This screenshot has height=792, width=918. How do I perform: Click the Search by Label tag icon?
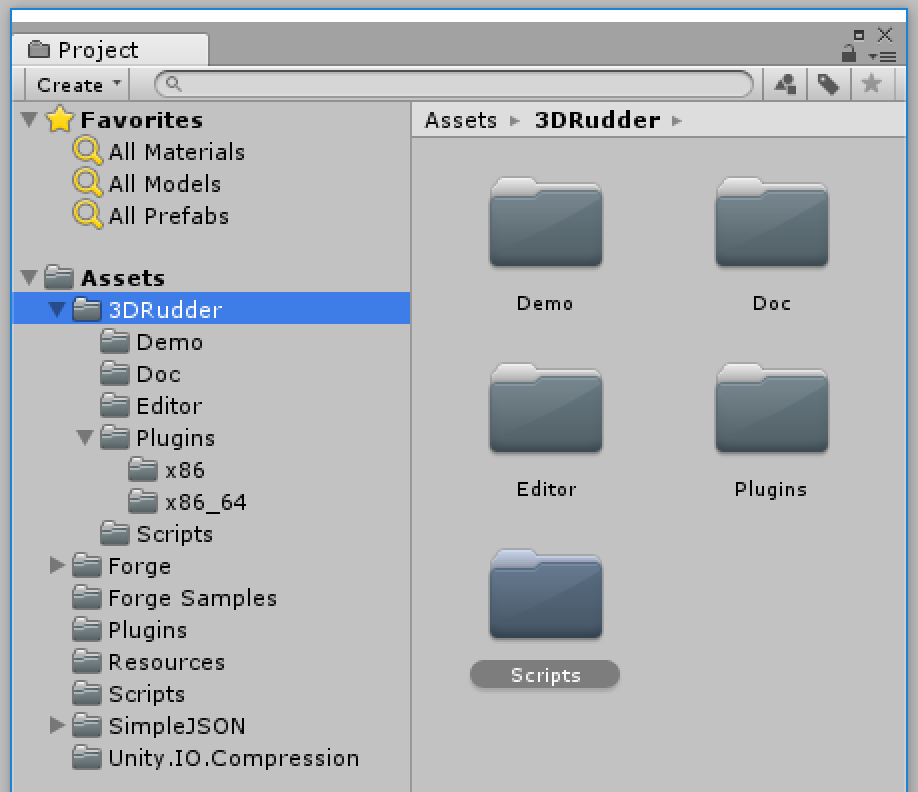[828, 84]
